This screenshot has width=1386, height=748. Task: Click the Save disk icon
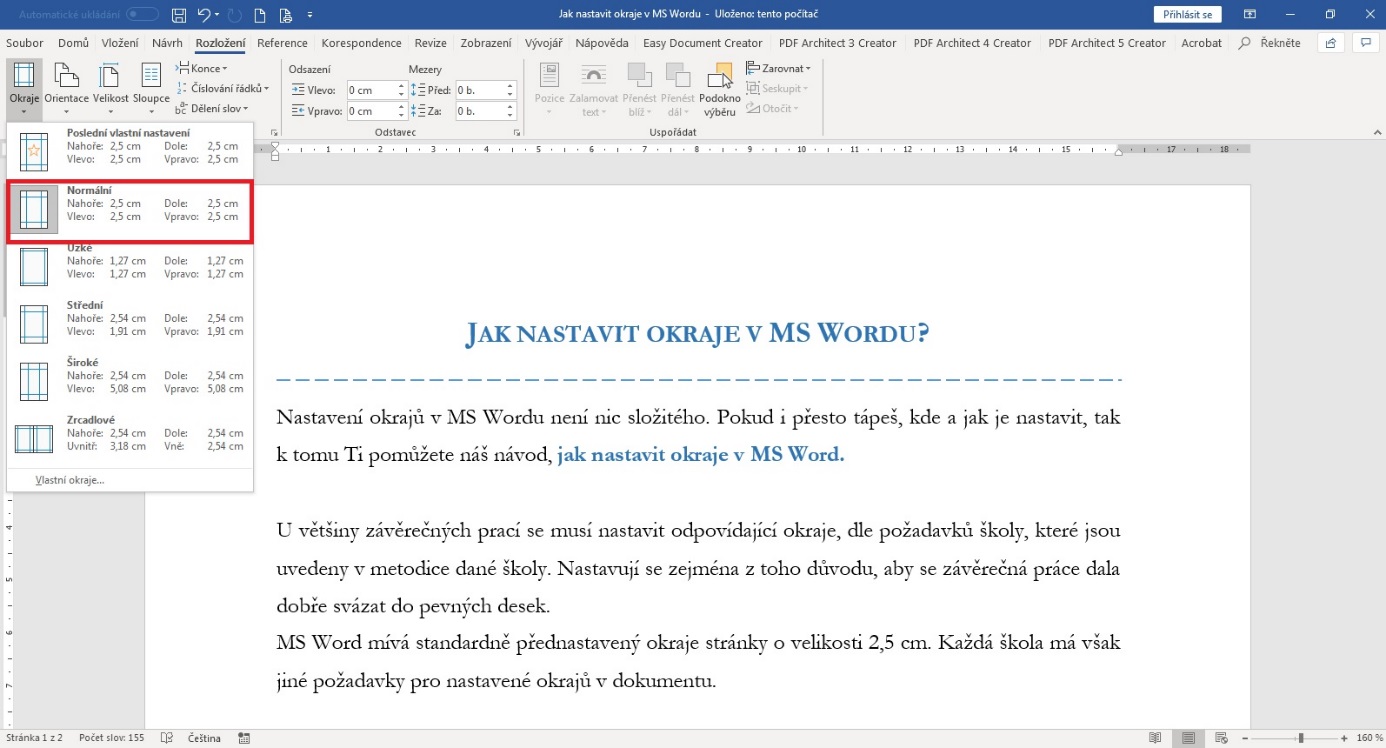coord(179,15)
